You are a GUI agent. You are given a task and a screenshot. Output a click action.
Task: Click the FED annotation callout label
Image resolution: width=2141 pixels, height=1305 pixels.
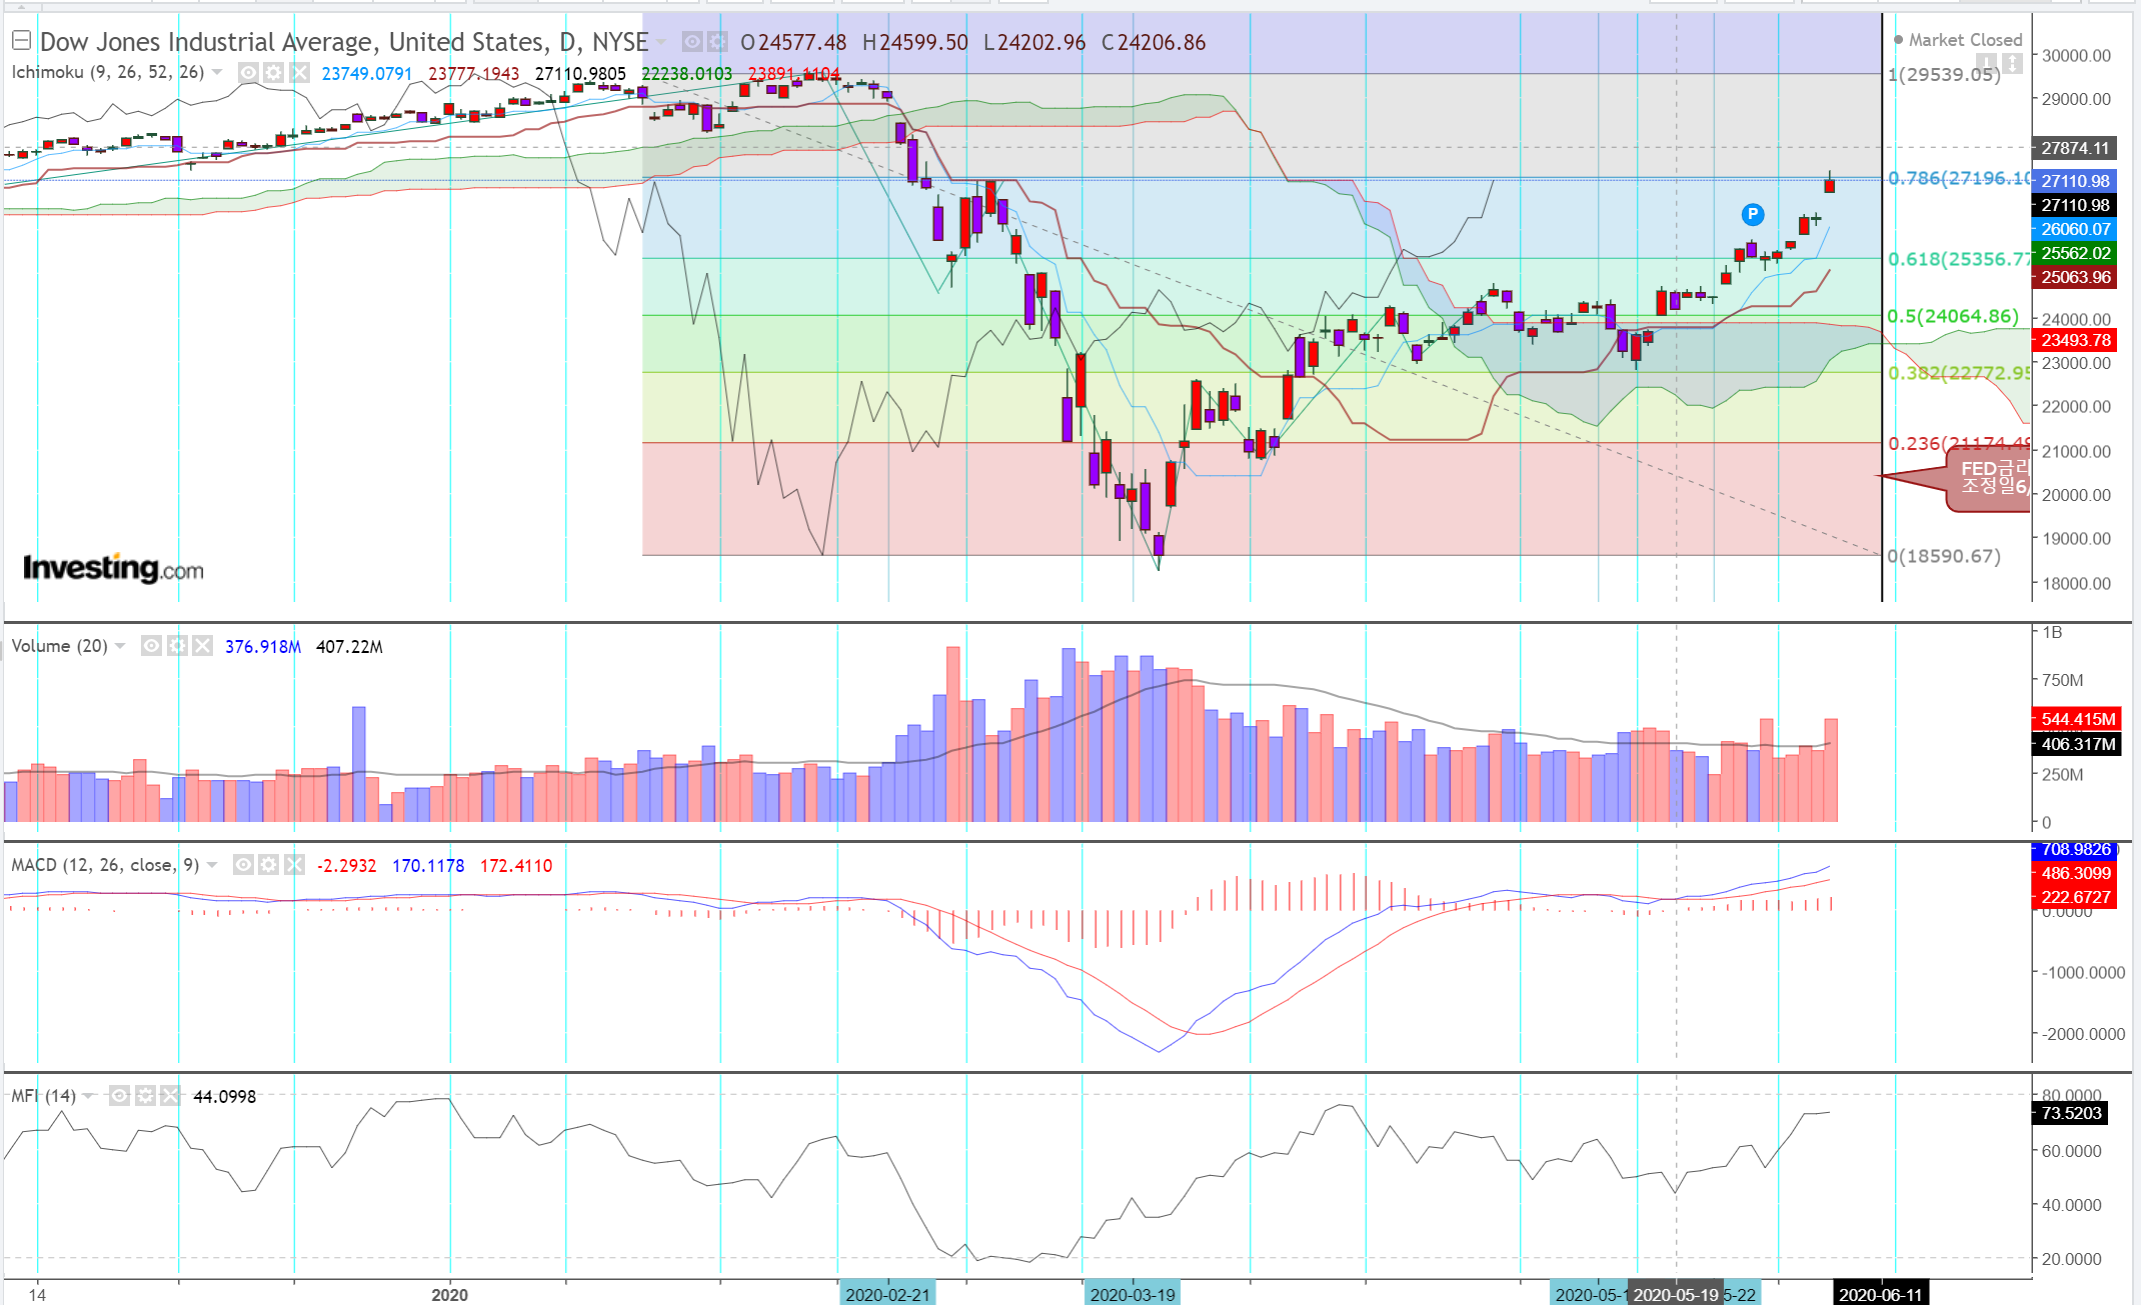tap(1990, 479)
